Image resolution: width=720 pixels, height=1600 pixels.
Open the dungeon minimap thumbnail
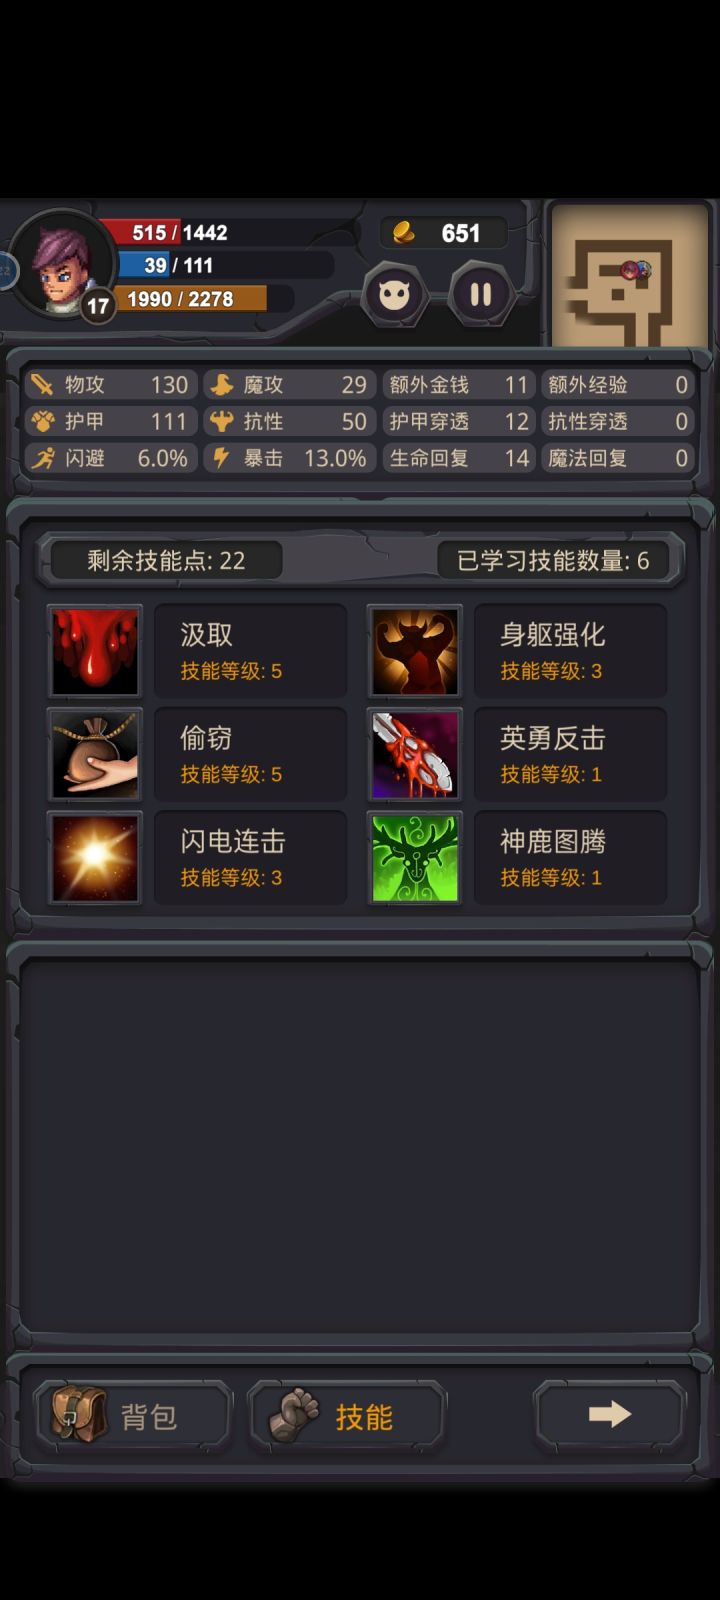coord(631,275)
